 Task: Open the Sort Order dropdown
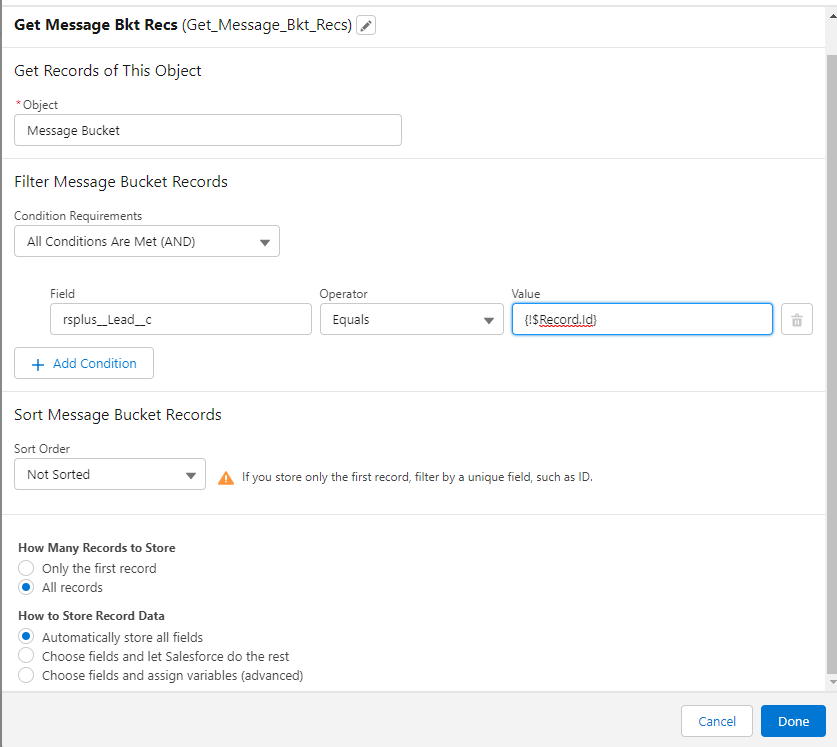click(x=110, y=474)
